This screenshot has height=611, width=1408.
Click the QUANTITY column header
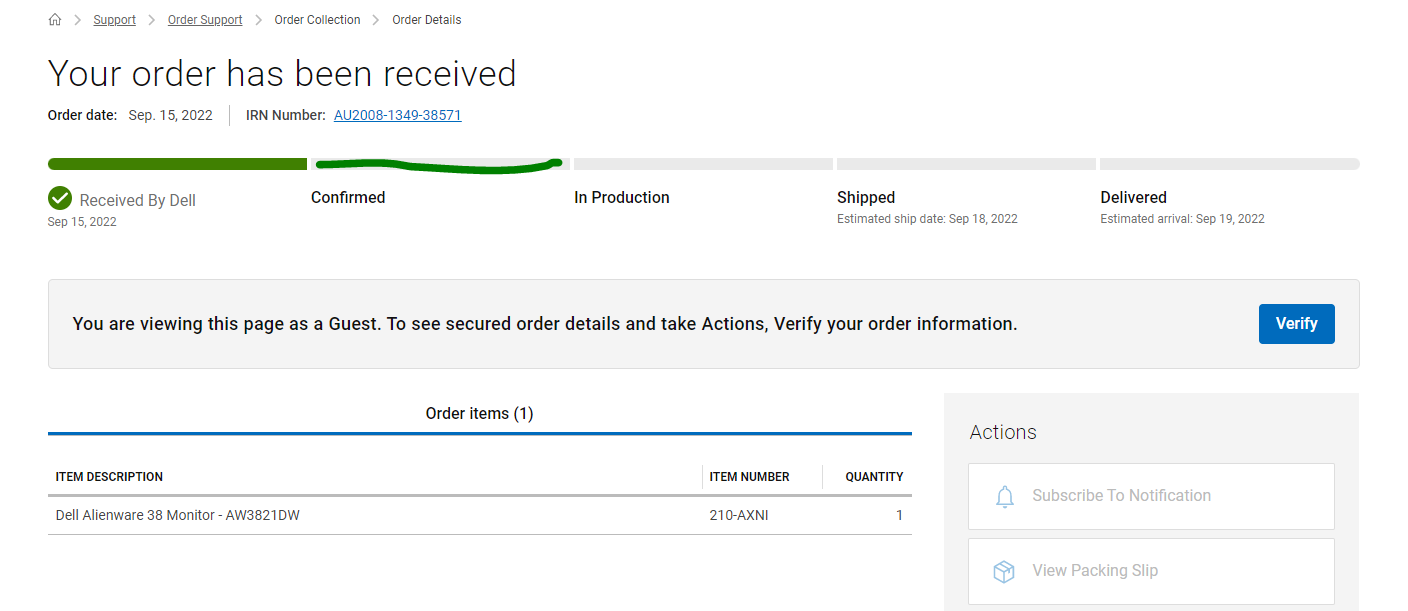(x=874, y=477)
